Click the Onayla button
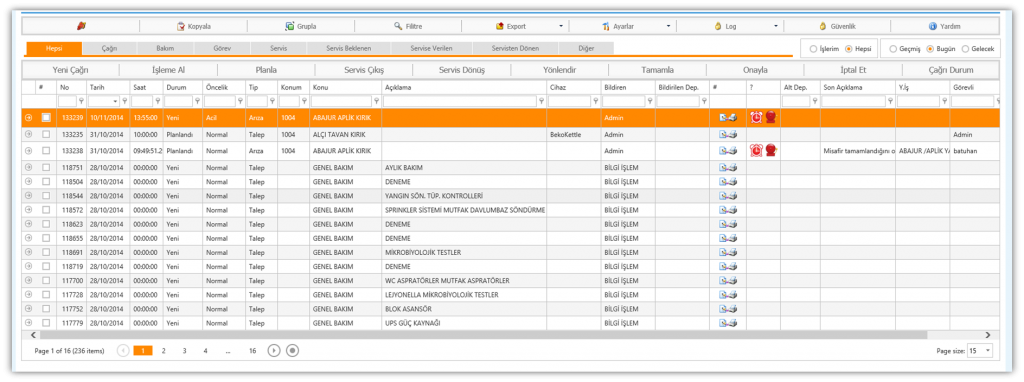The height and width of the screenshot is (382, 1024). click(x=755, y=70)
